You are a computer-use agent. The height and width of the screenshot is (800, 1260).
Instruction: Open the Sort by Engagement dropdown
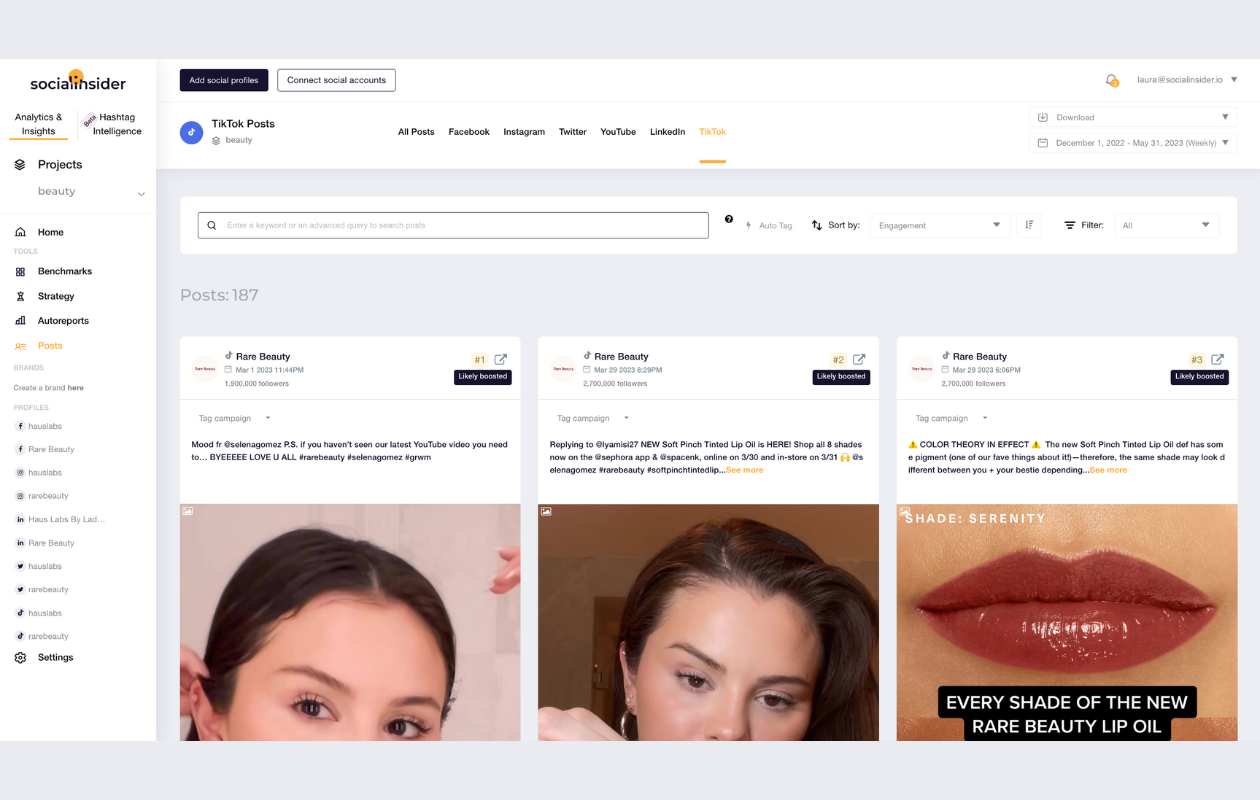[x=940, y=225]
